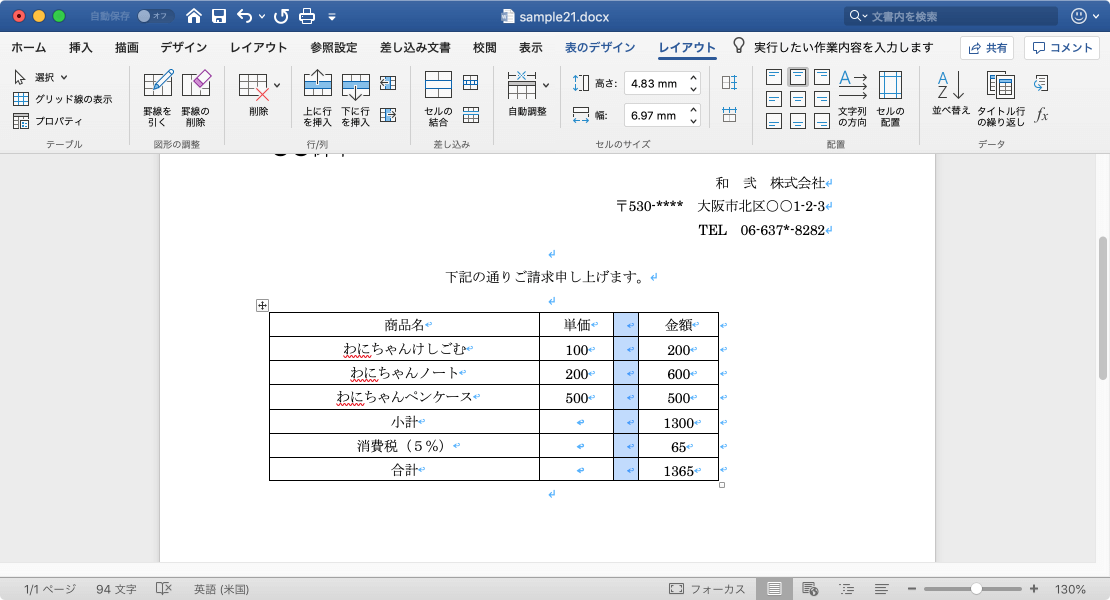
Task: Distribute columns evenly icon
Action: [729, 115]
